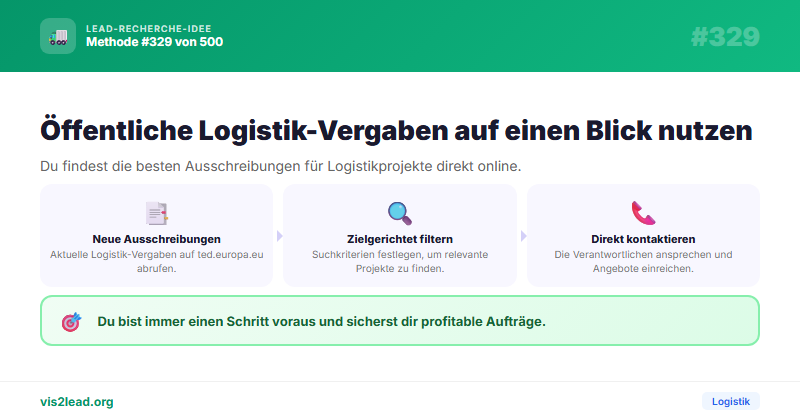Click the target dart icon in the green banner
The image size is (800, 420).
[71, 322]
